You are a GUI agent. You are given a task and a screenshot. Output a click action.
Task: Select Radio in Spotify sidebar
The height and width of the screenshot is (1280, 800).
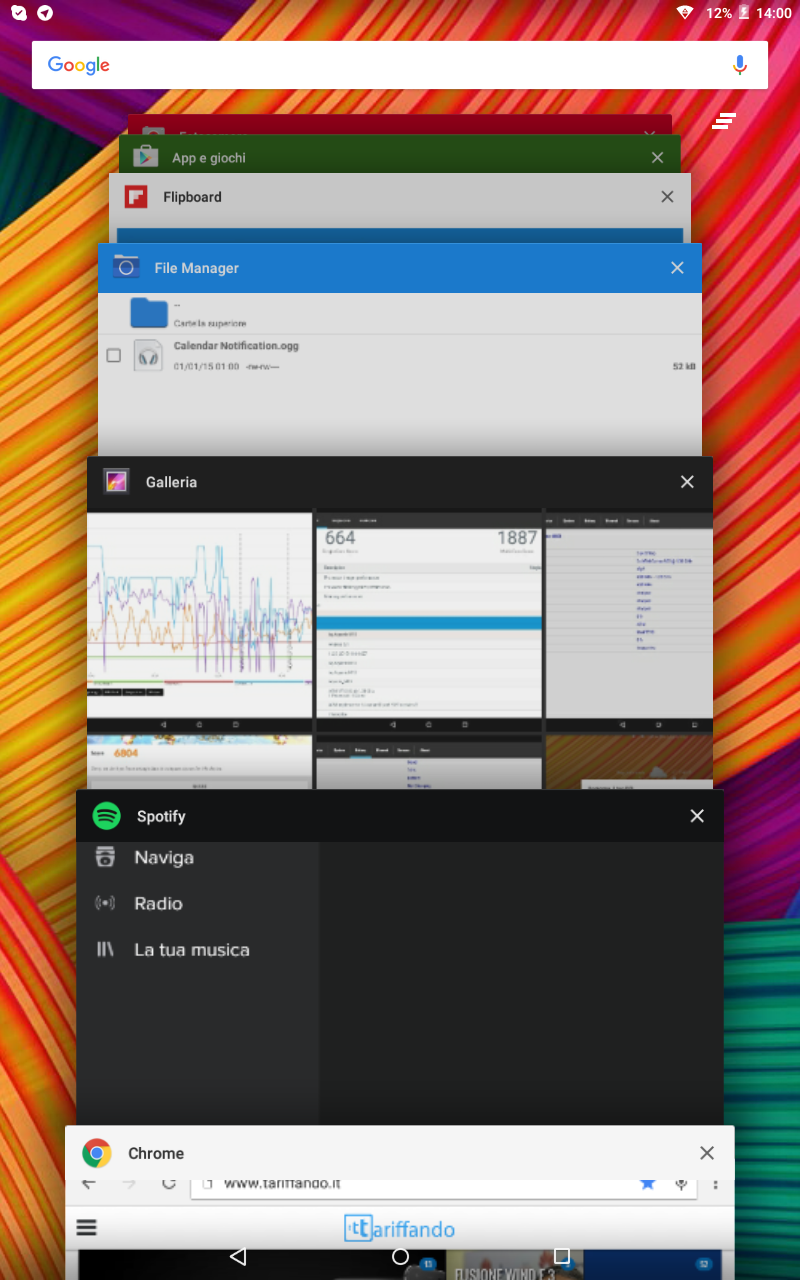[x=158, y=904]
